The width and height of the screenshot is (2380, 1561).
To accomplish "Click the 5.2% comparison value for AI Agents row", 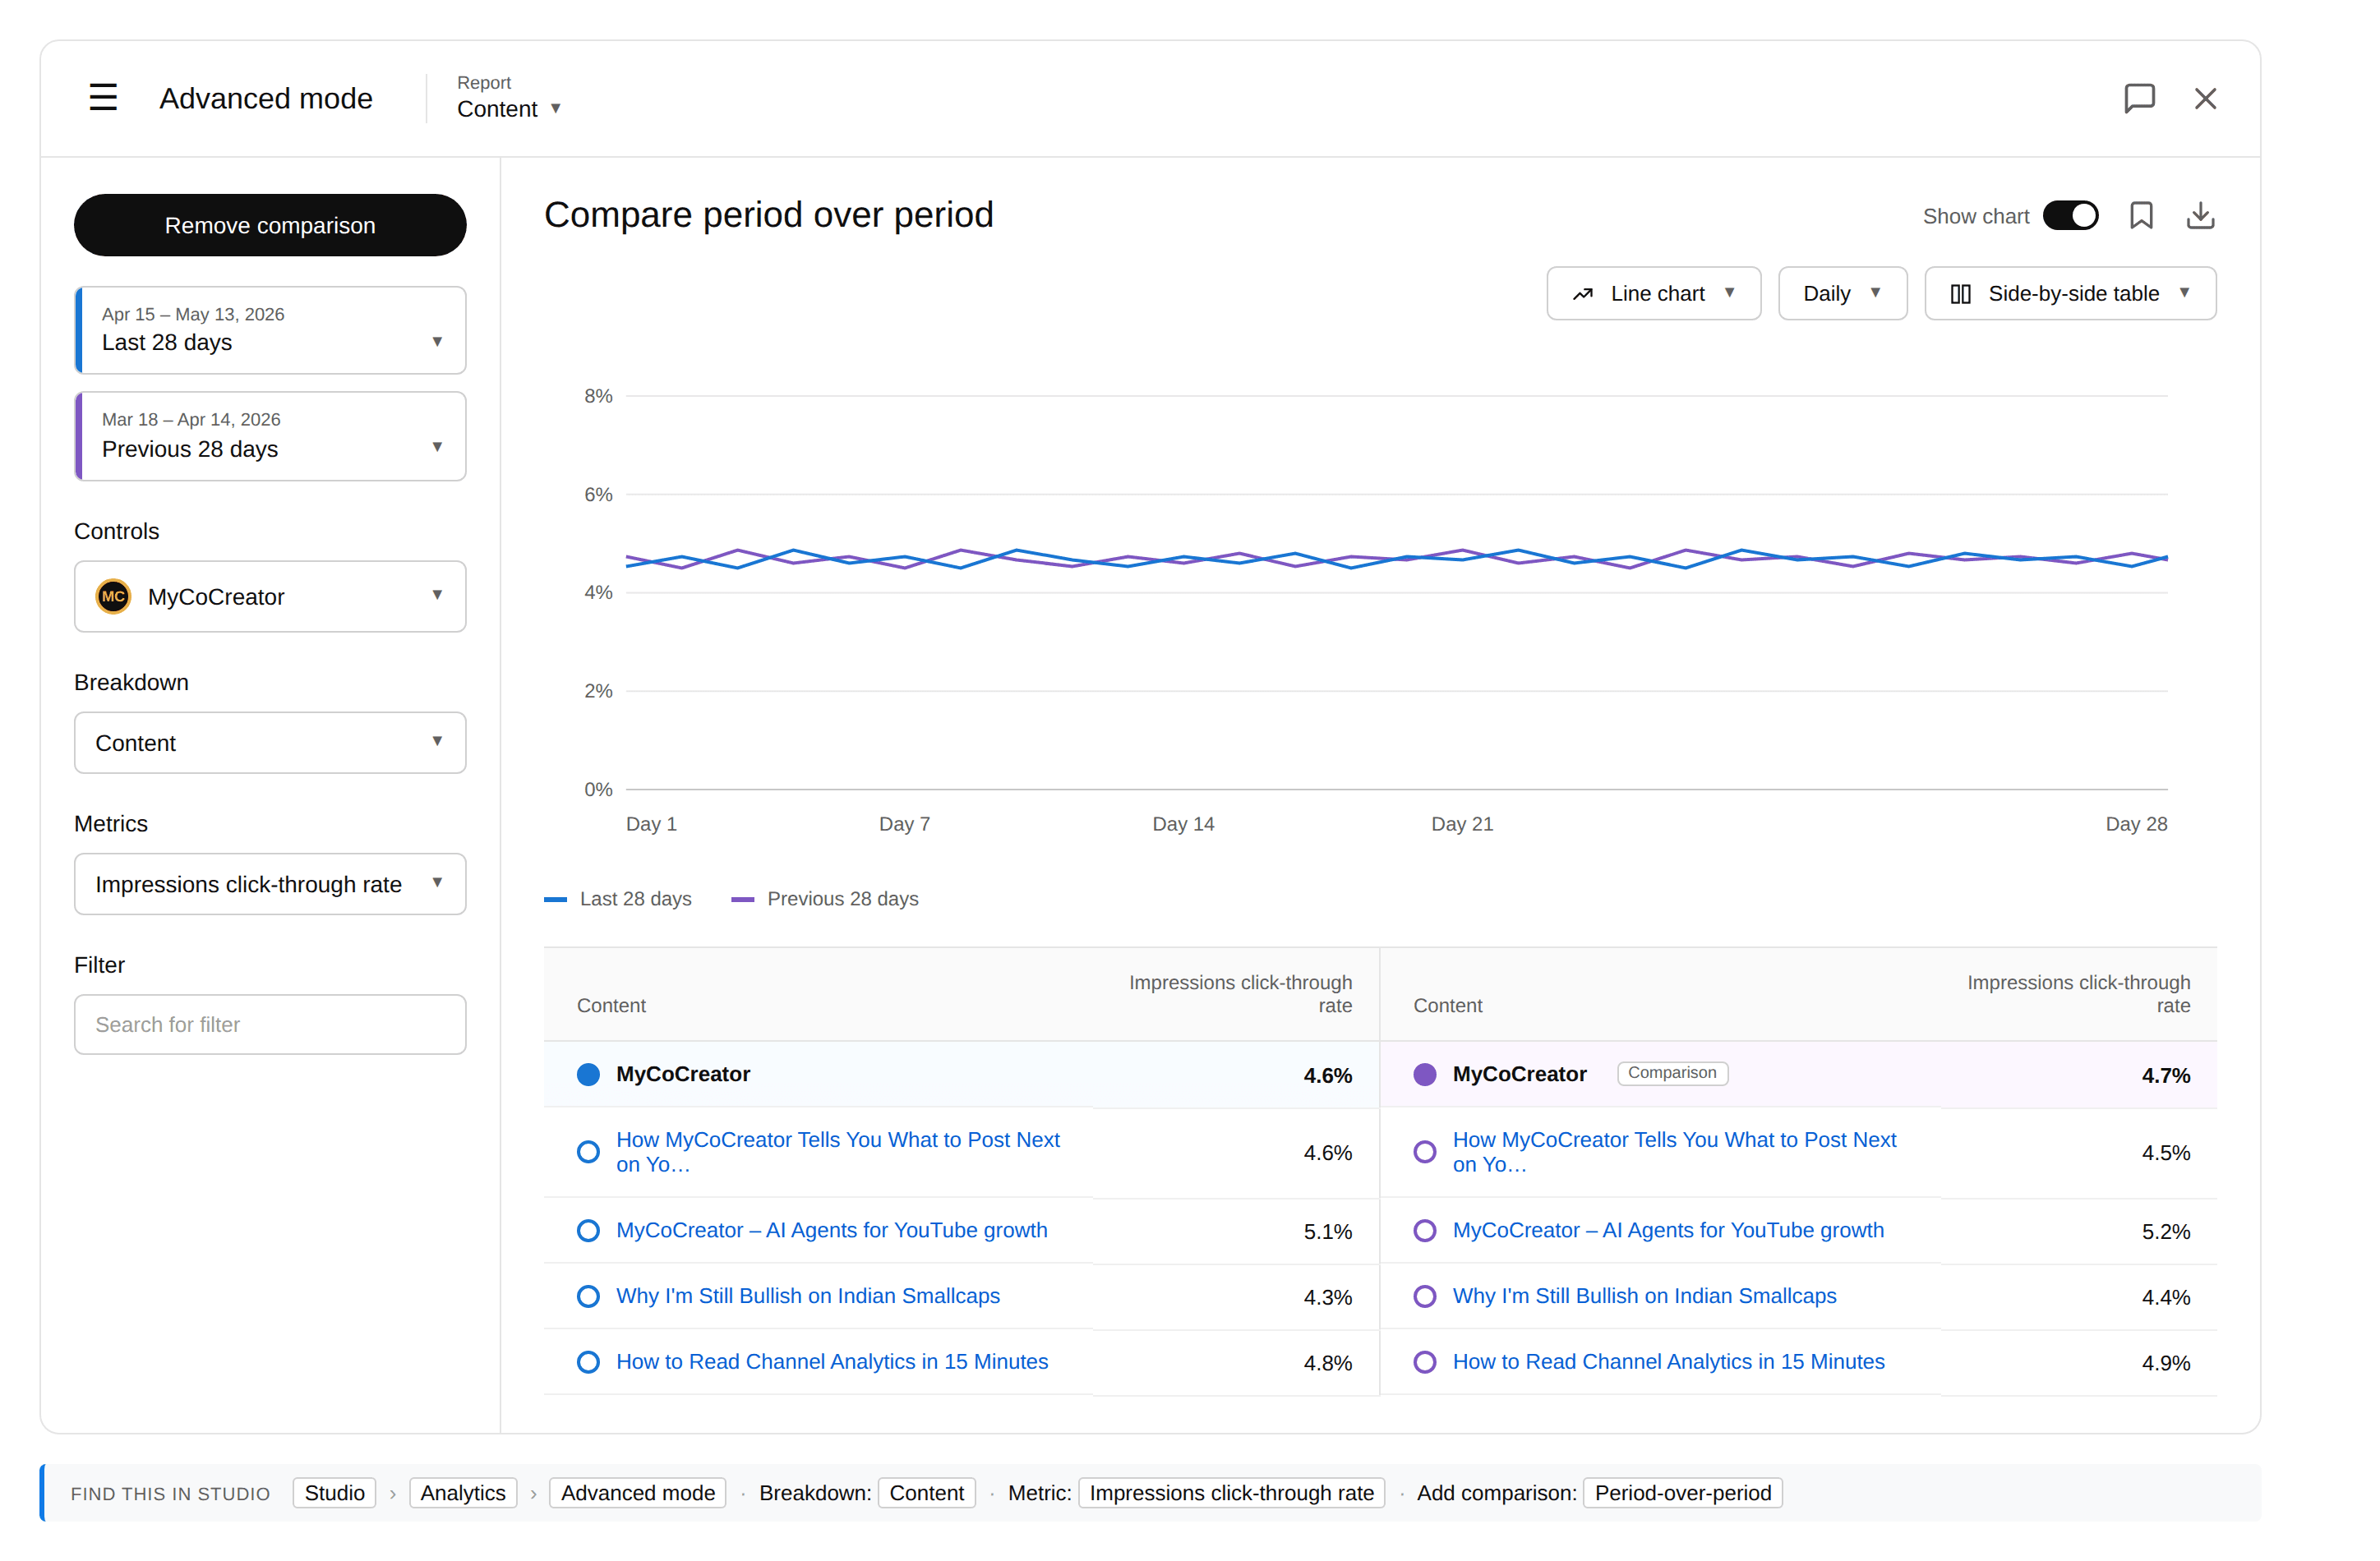I will point(2165,1231).
